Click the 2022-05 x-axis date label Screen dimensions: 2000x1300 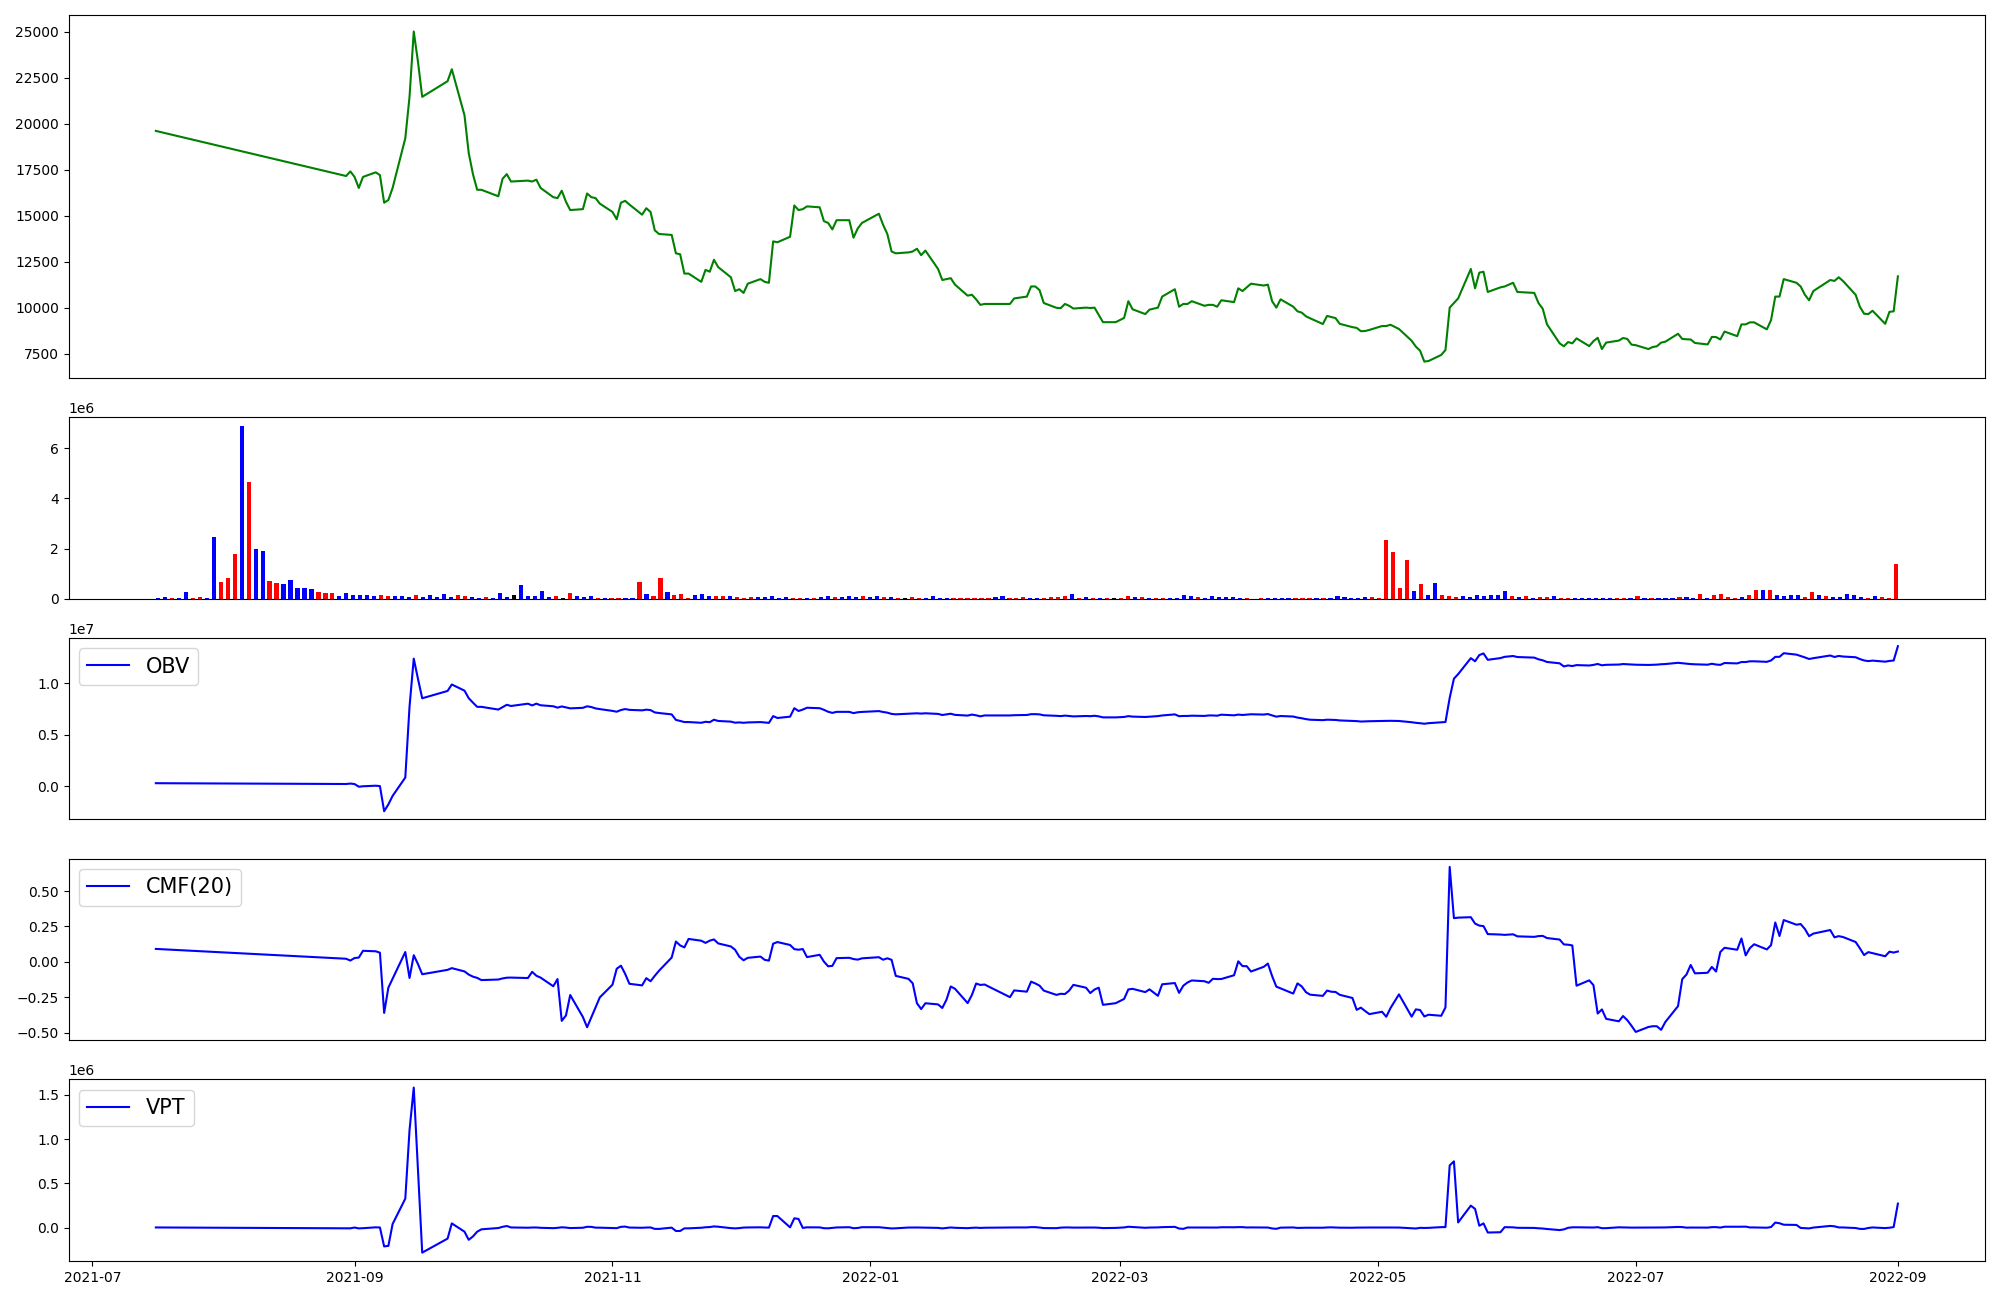click(x=1378, y=1276)
